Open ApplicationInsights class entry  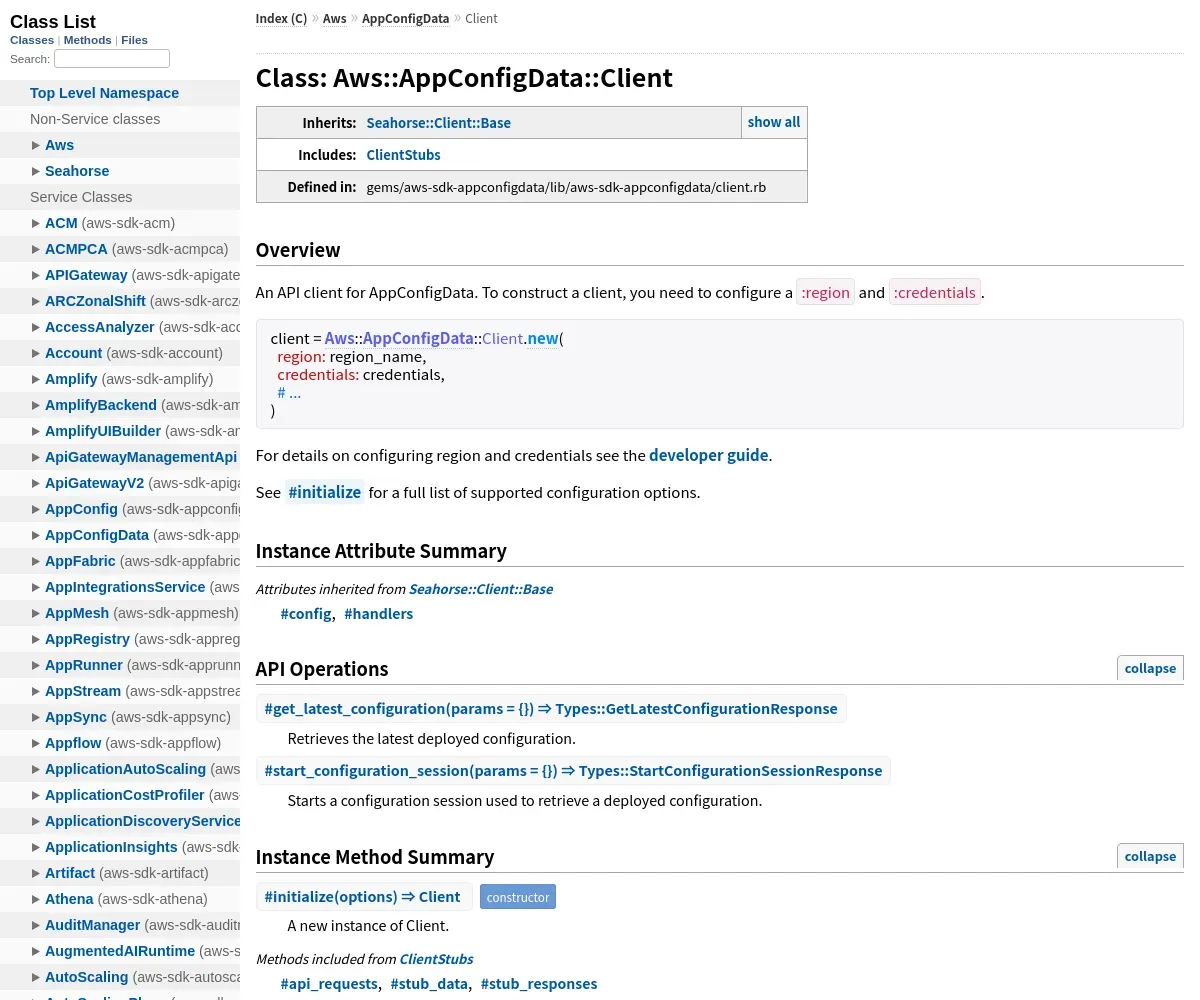pos(111,847)
